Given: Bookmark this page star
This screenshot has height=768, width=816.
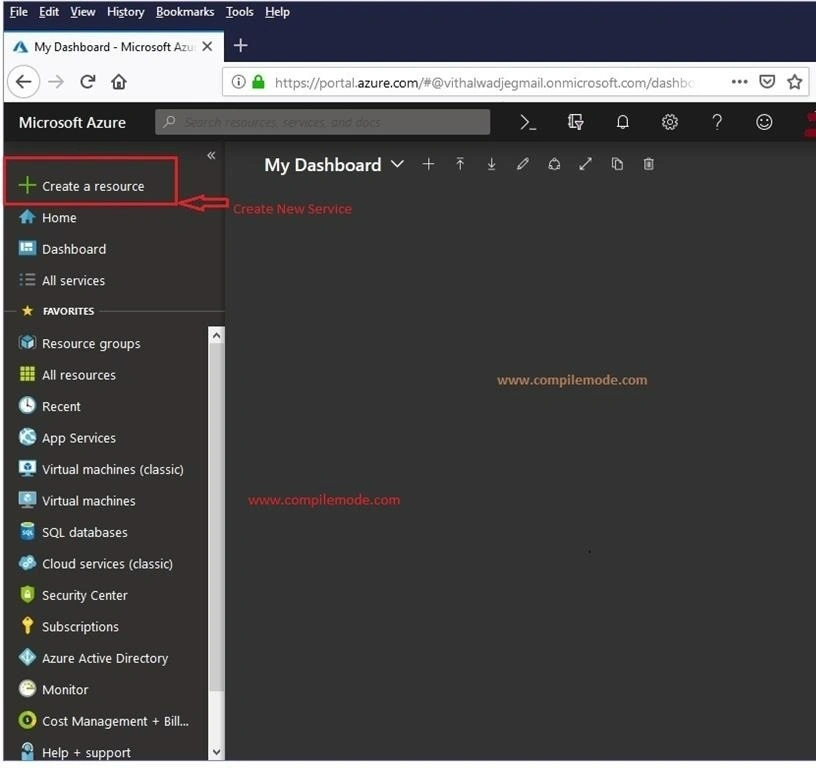Looking at the screenshot, I should point(794,82).
